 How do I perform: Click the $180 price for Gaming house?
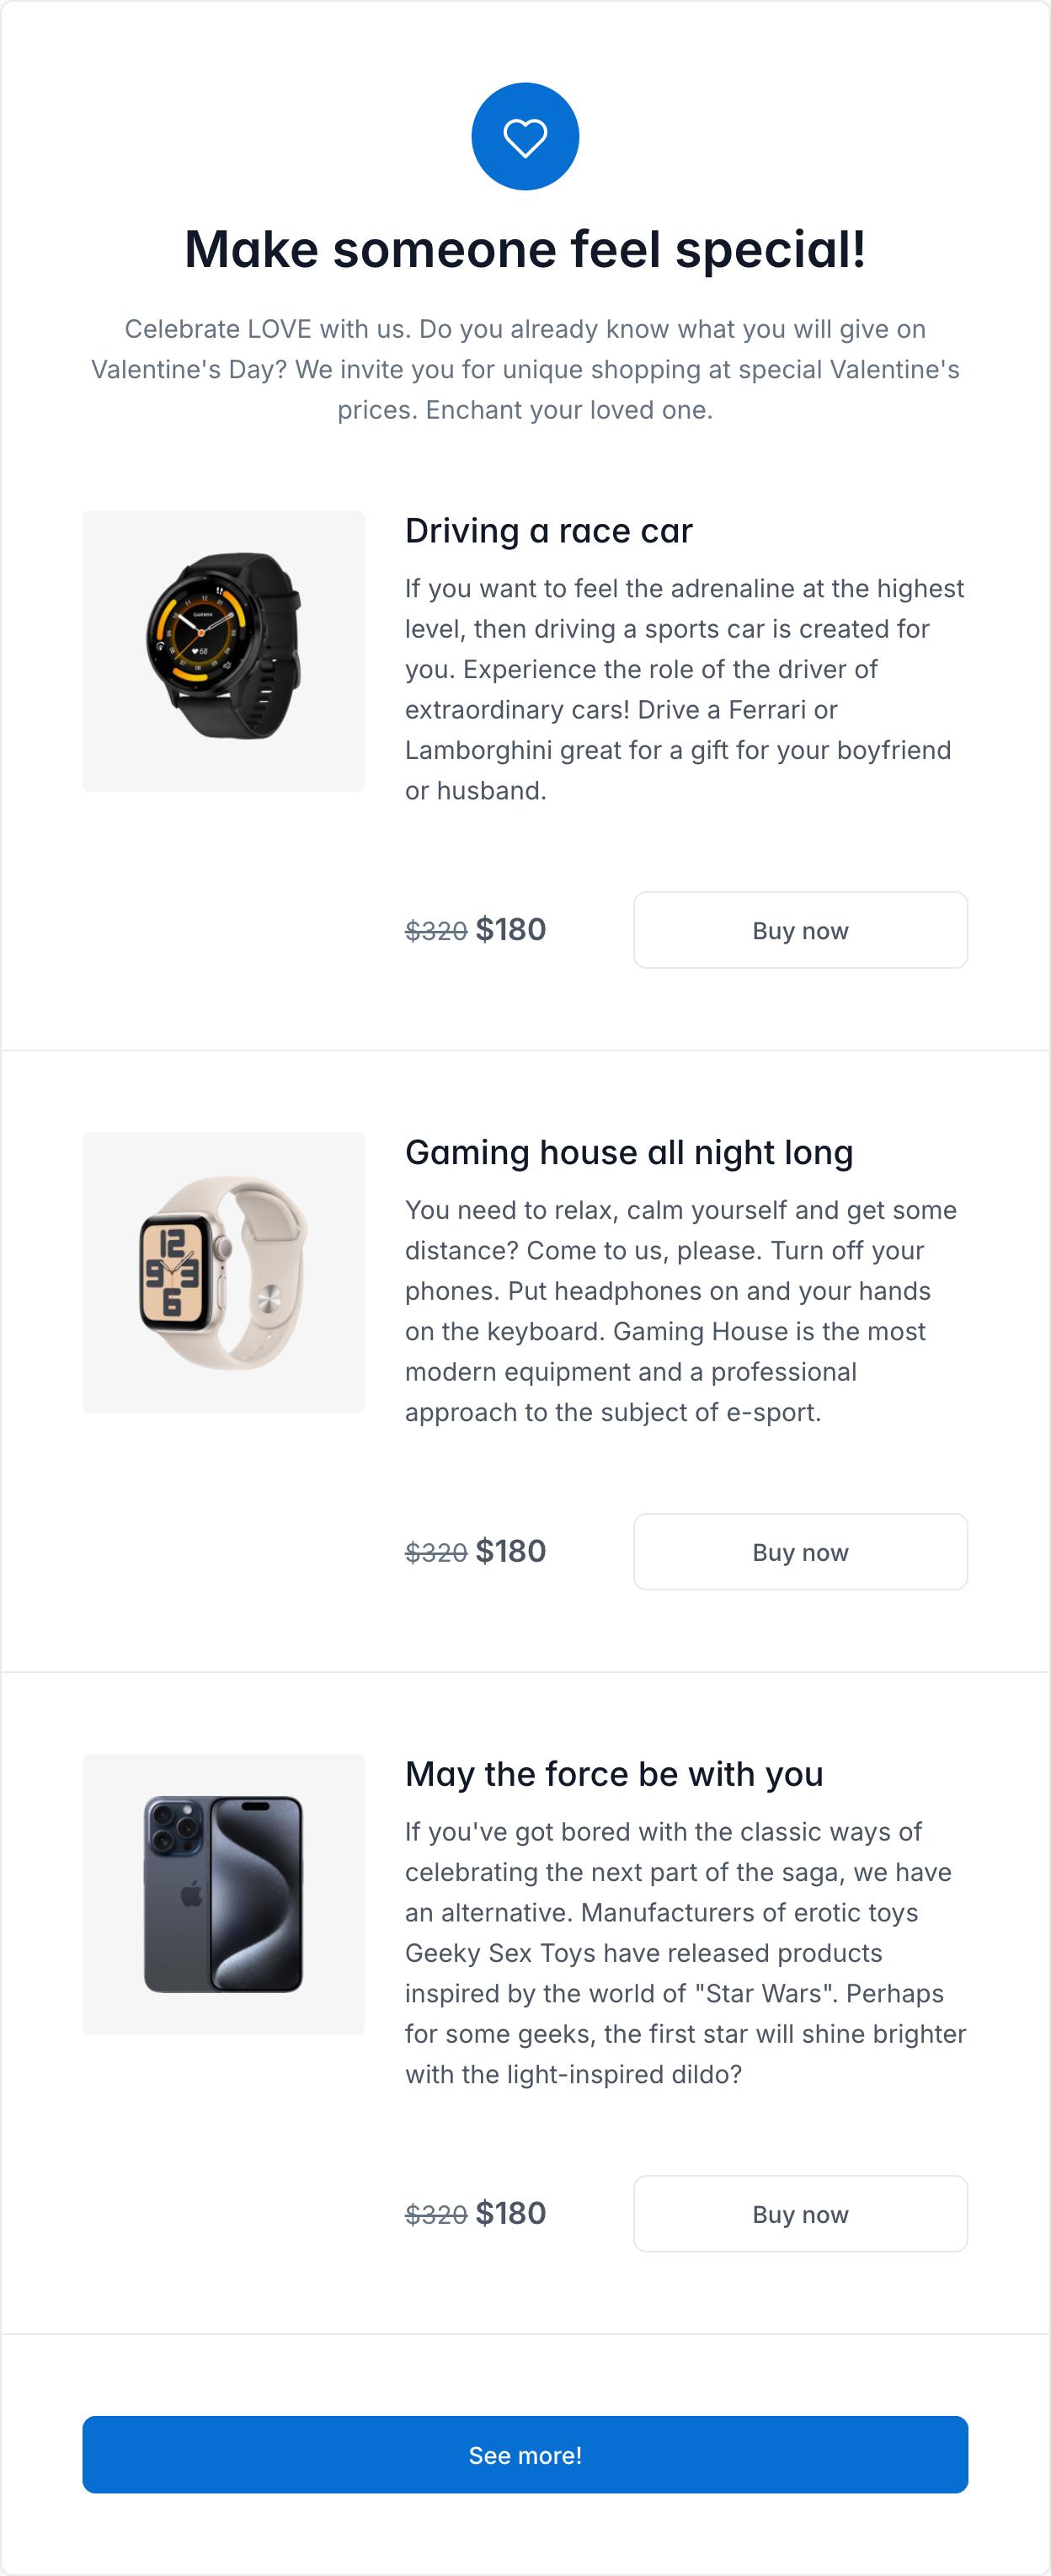511,1551
